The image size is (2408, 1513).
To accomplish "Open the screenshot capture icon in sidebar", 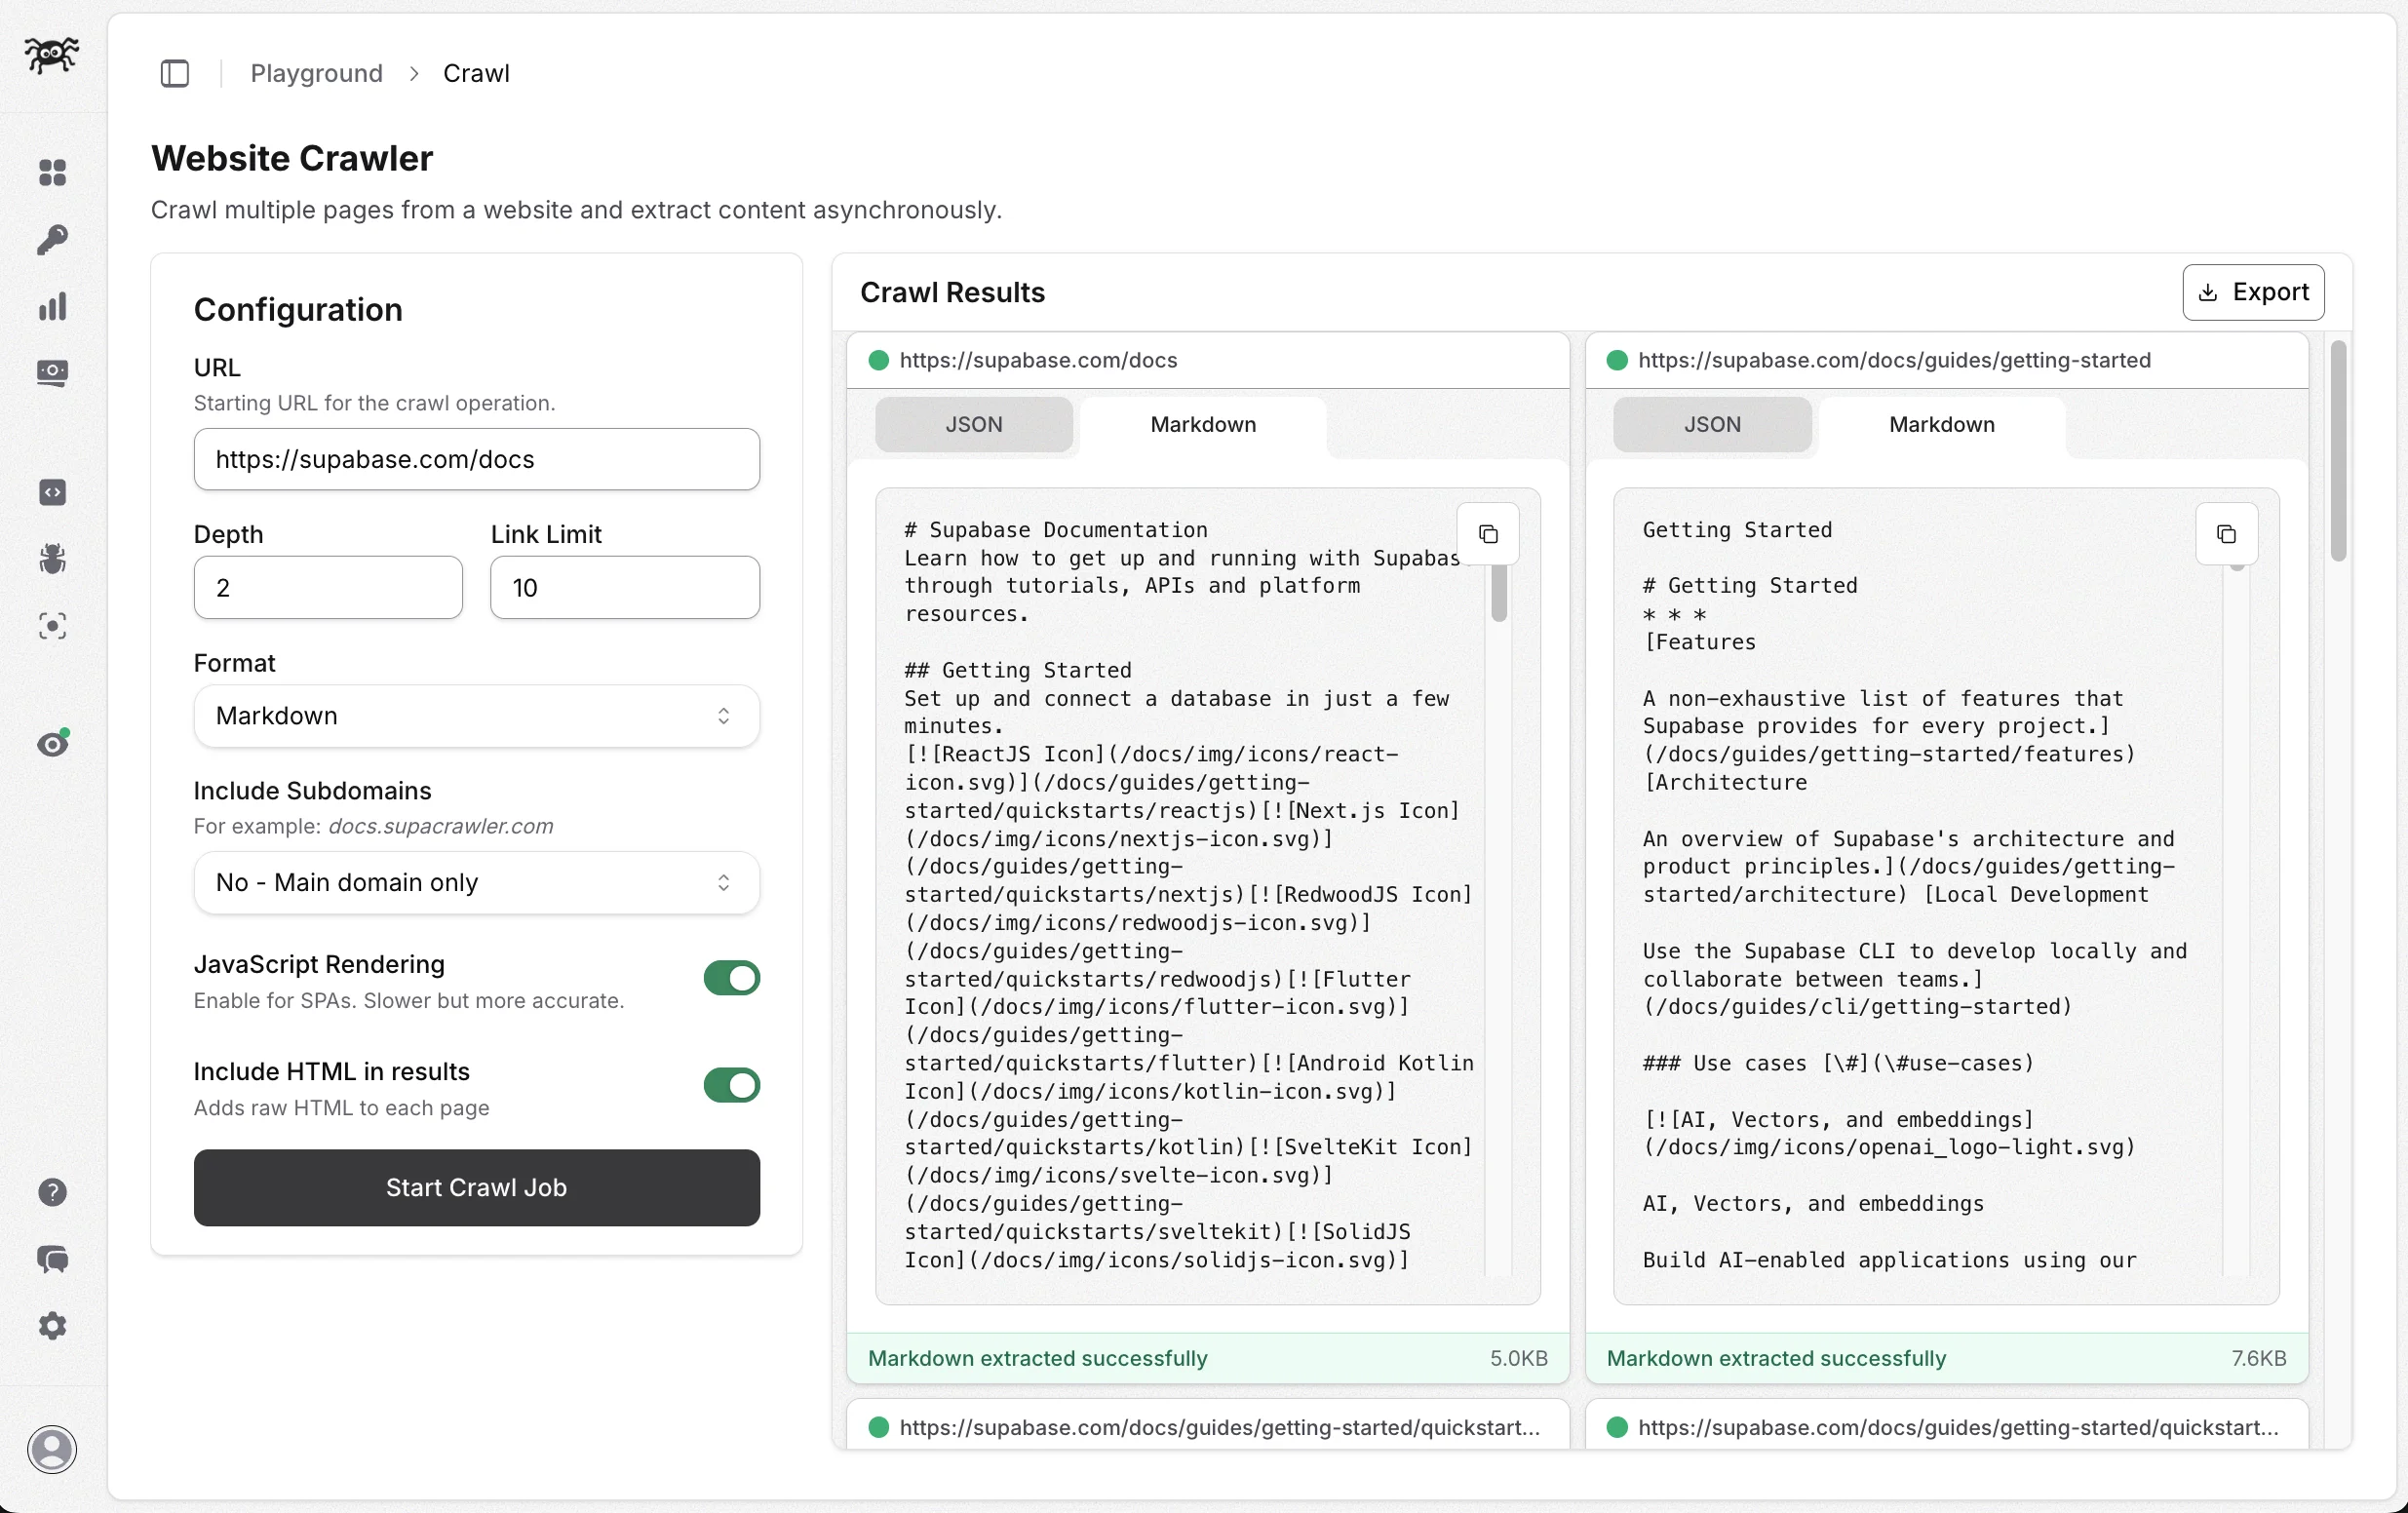I will click(52, 626).
